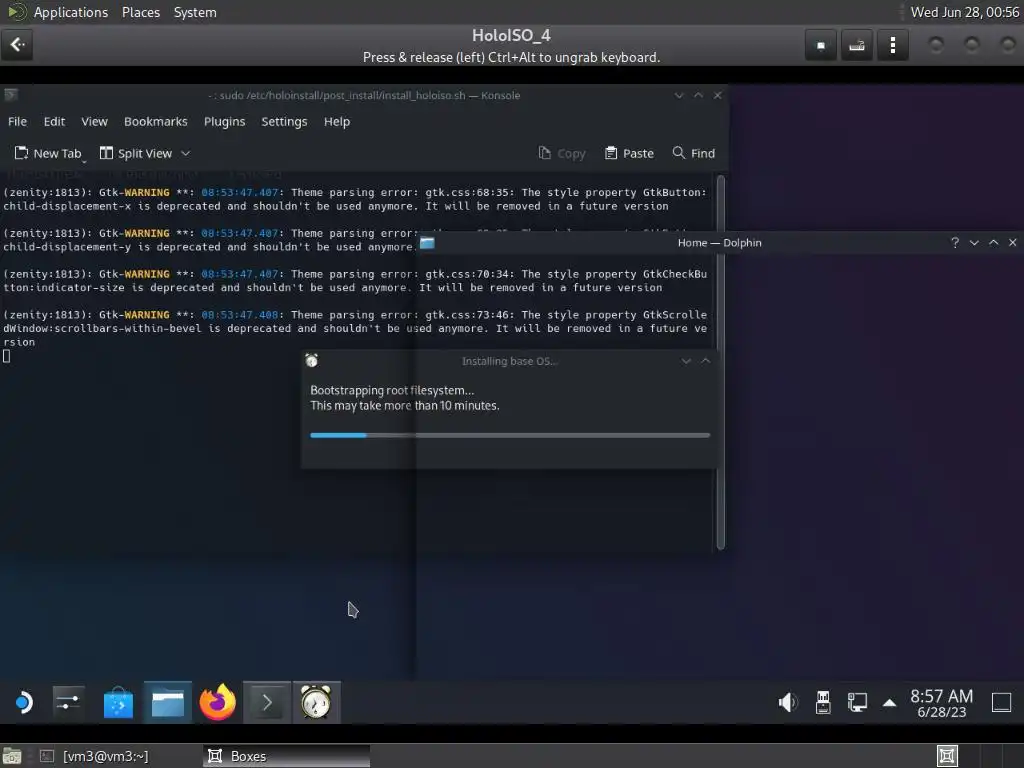
Task: Open the Boxes three-dot menu
Action: pos(892,46)
